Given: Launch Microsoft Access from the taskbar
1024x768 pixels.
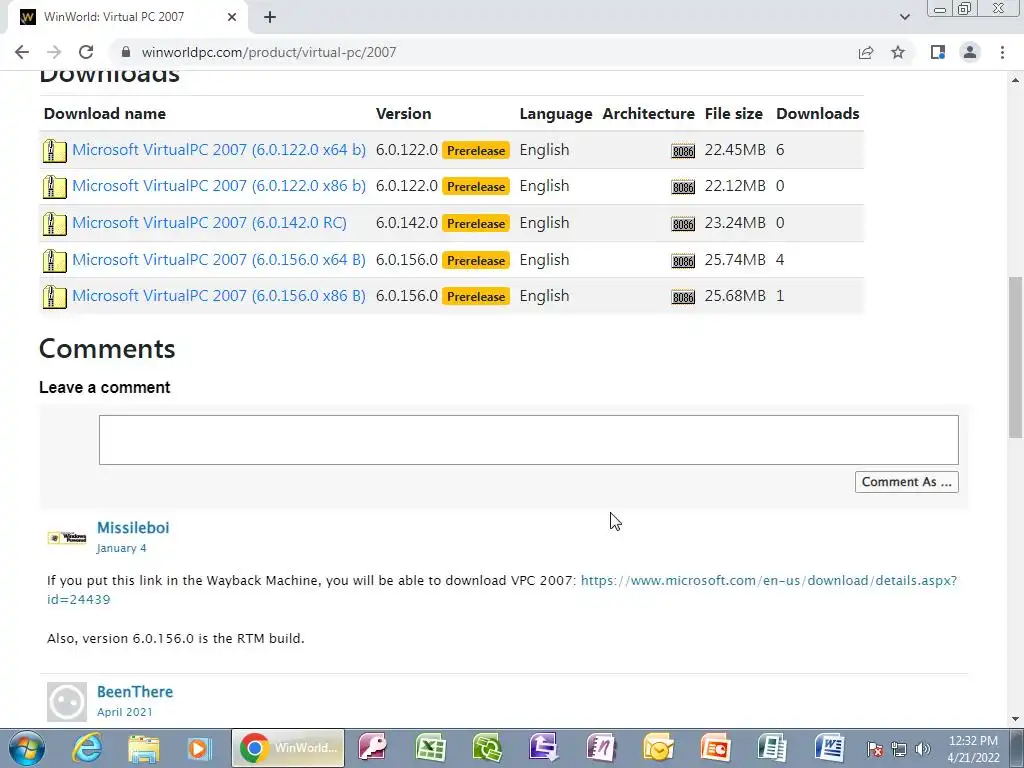Looking at the screenshot, I should pos(373,748).
